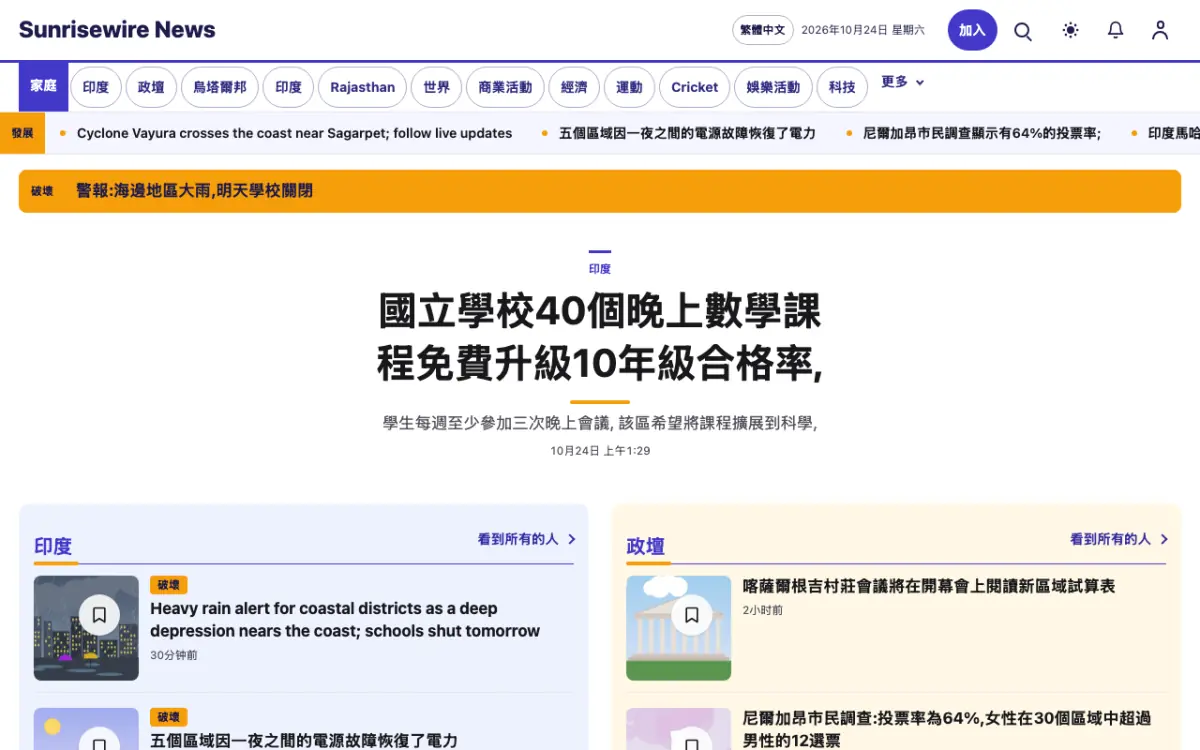Open the 政壇 navigation tab

pyautogui.click(x=151, y=87)
